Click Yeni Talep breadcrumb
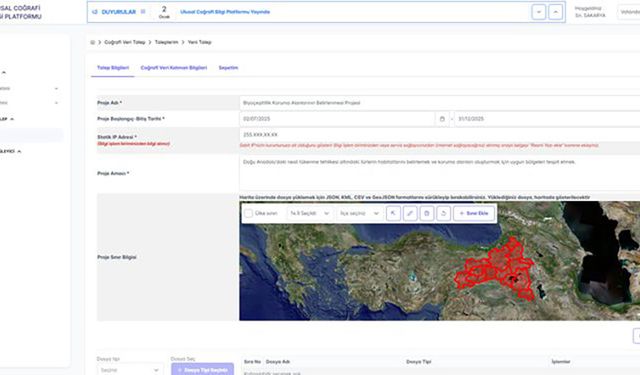 [x=200, y=42]
